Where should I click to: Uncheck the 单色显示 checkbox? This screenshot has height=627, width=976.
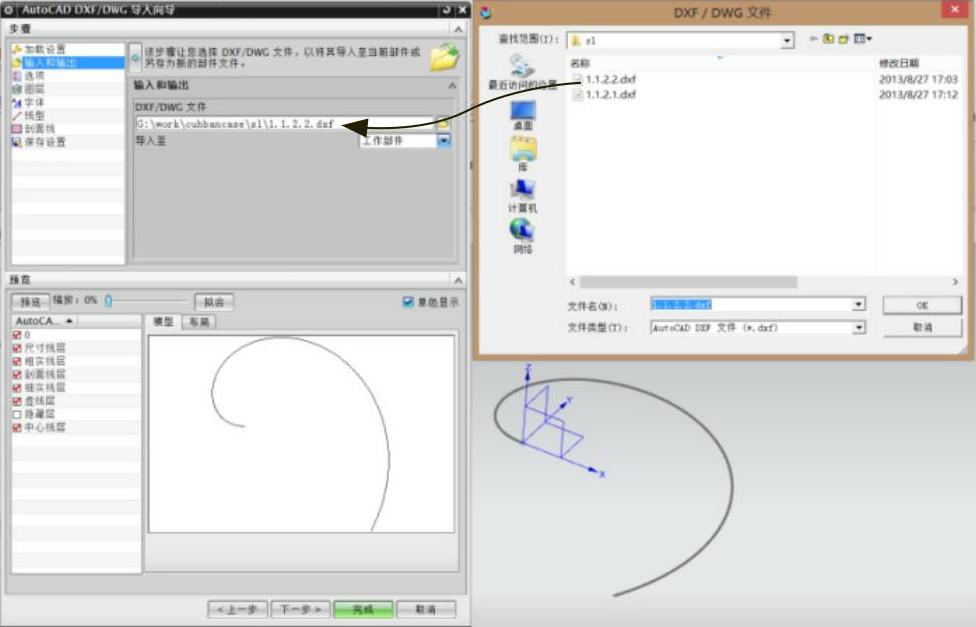408,302
